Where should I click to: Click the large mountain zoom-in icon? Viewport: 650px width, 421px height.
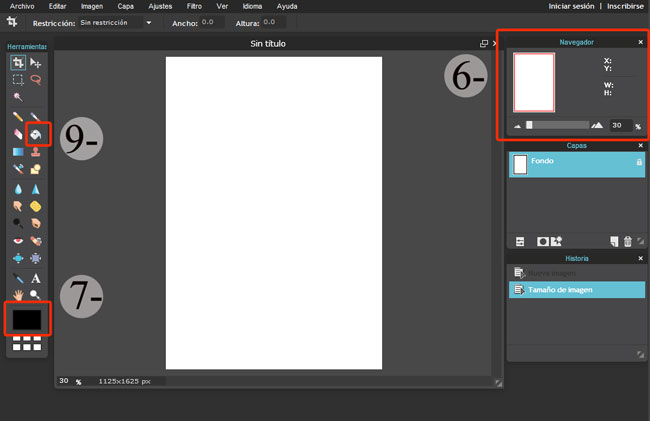(x=597, y=125)
